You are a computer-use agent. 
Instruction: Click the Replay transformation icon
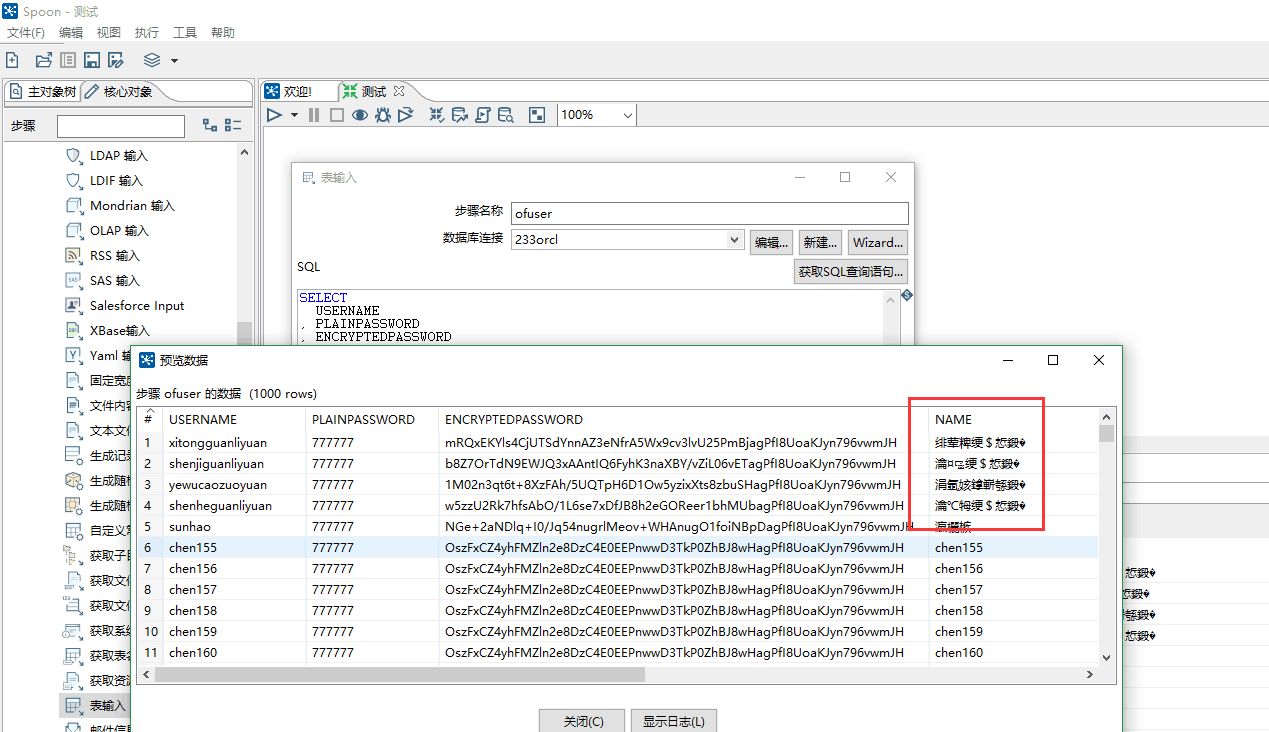405,115
